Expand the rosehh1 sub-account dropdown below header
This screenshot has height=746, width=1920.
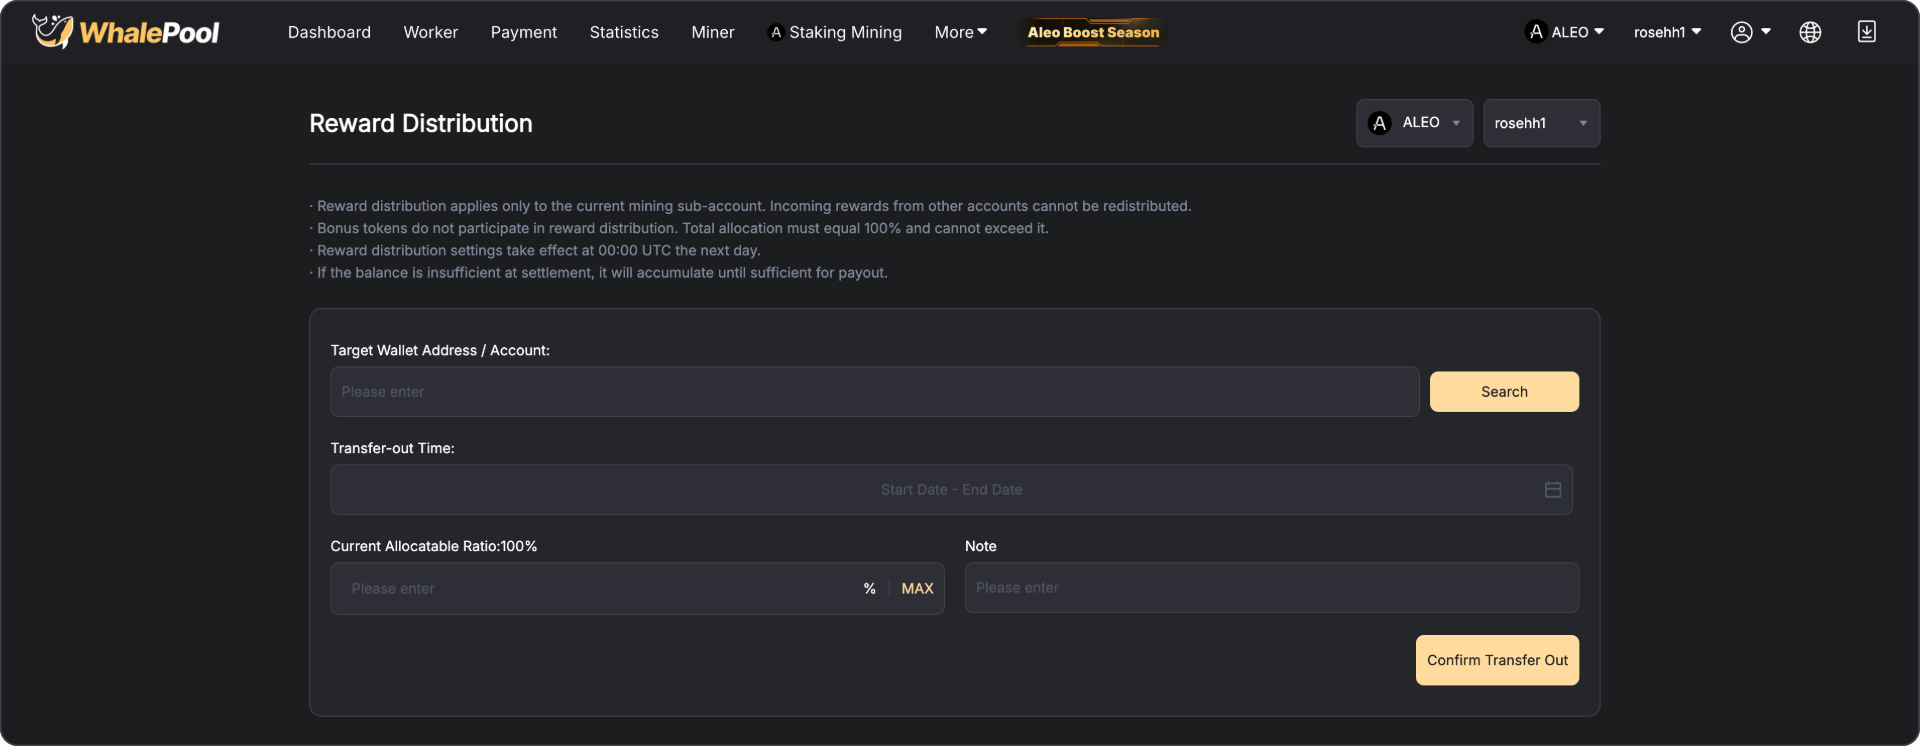[1541, 123]
